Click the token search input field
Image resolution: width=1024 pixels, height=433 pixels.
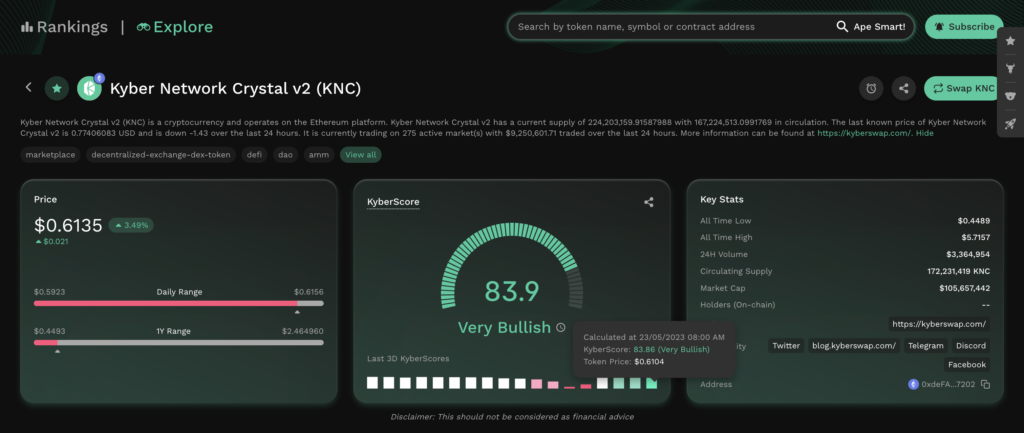coord(673,27)
